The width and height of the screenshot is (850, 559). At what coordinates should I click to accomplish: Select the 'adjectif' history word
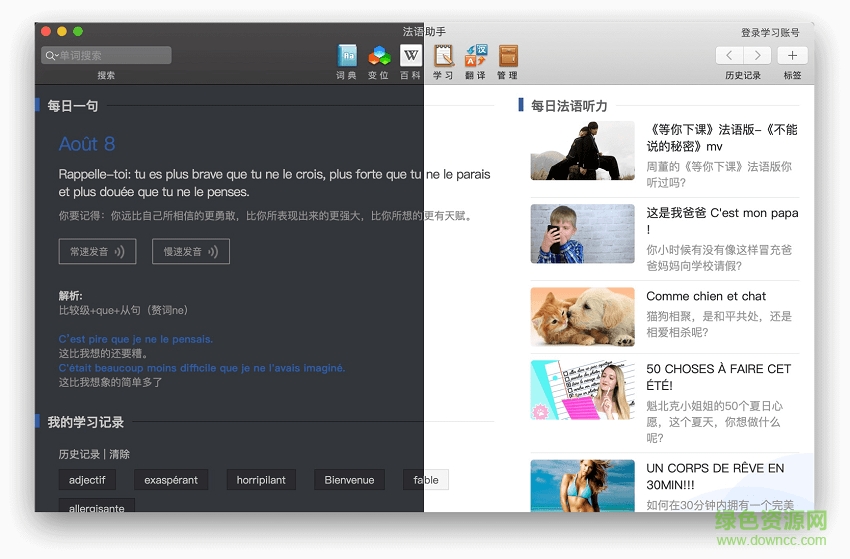pos(87,480)
